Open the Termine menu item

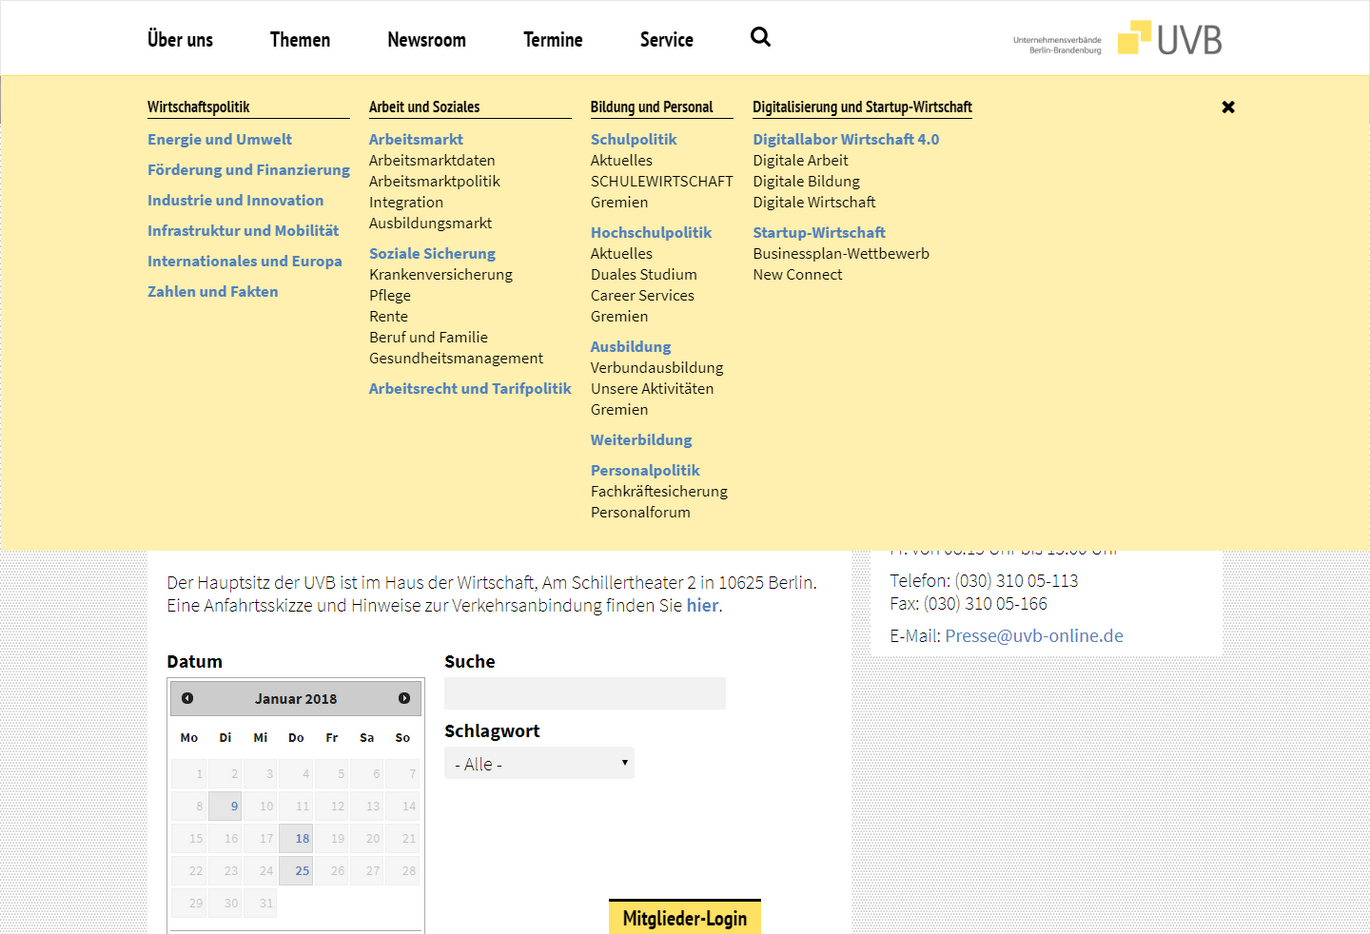click(x=552, y=40)
